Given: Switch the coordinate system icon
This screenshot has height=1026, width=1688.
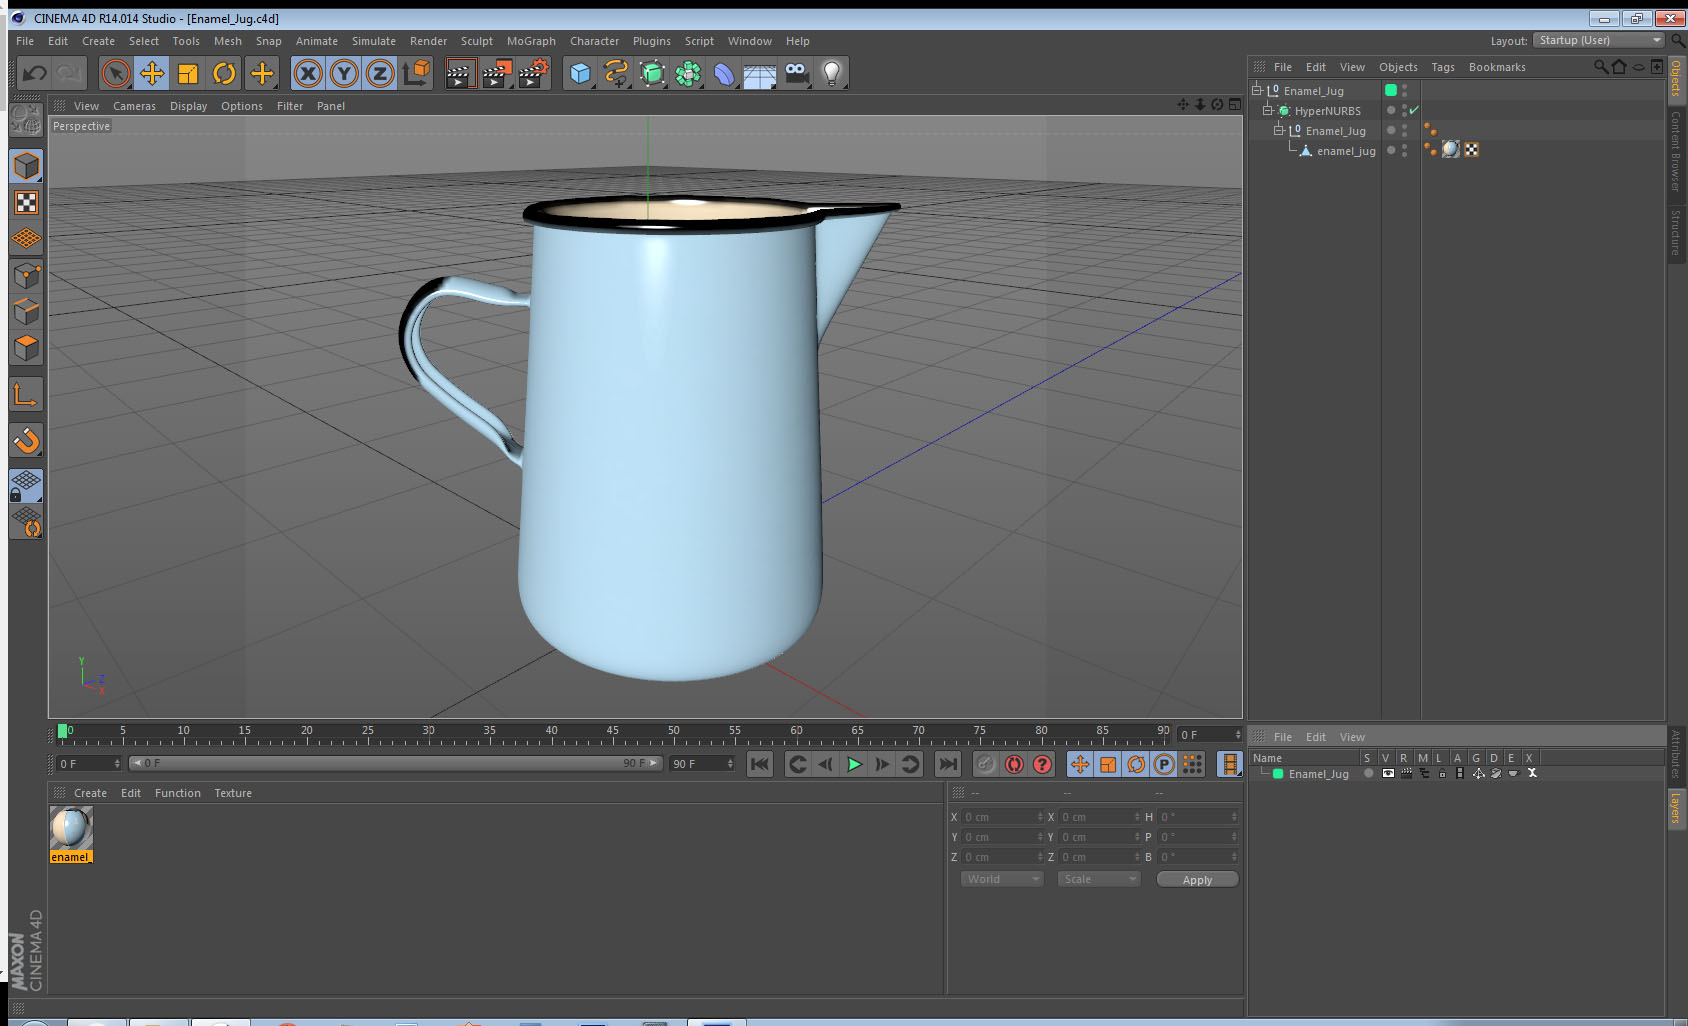Looking at the screenshot, I should (416, 73).
